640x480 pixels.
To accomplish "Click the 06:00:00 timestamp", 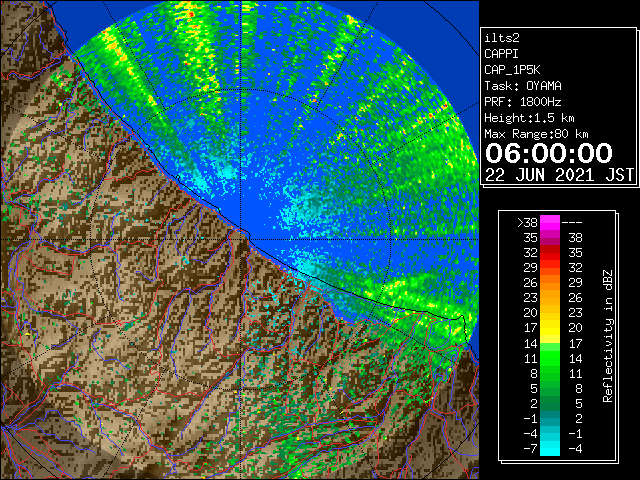I will coord(549,153).
